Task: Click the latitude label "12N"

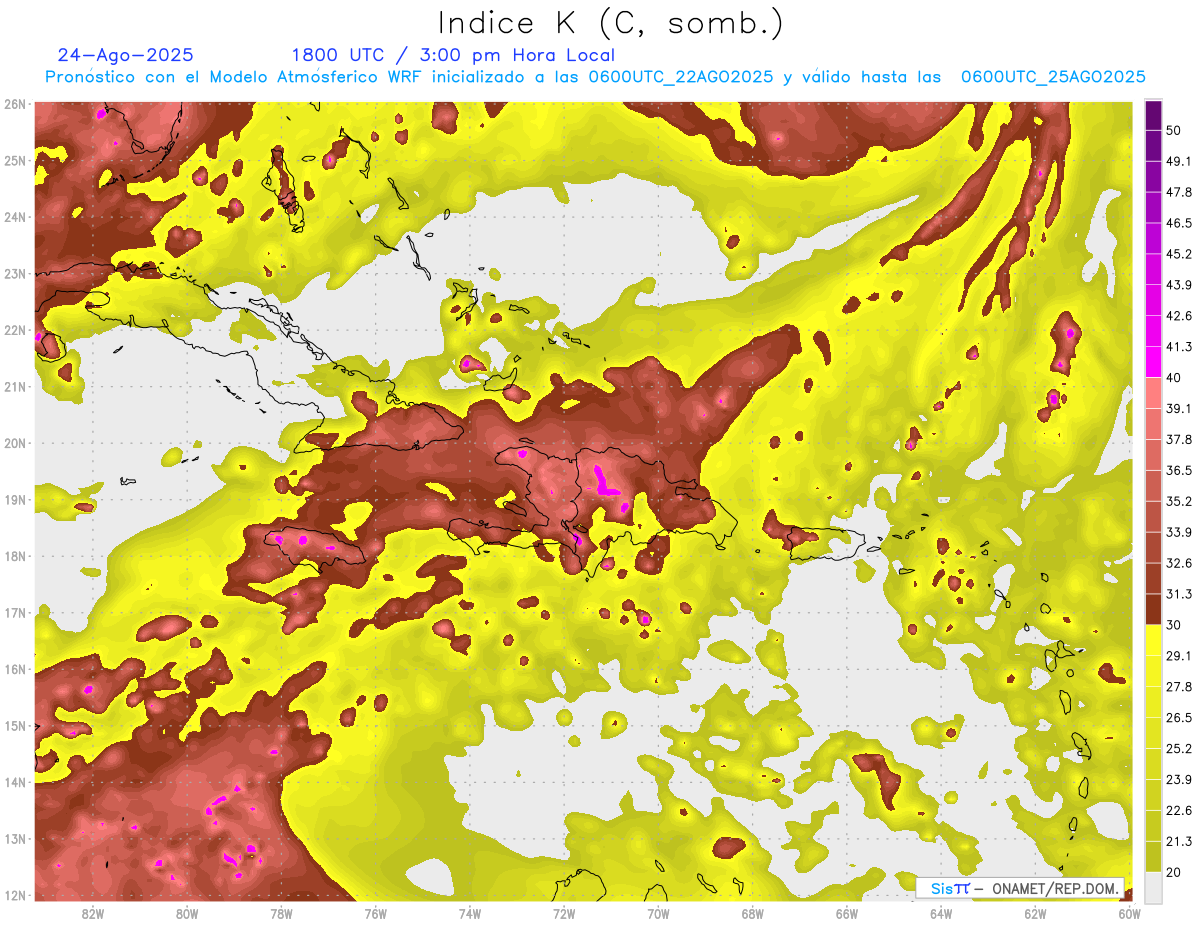Action: 15,895
